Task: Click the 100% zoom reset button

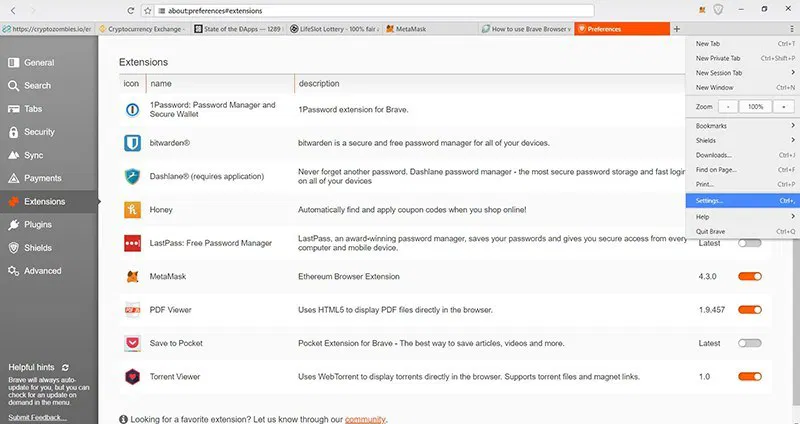Action: coord(756,107)
